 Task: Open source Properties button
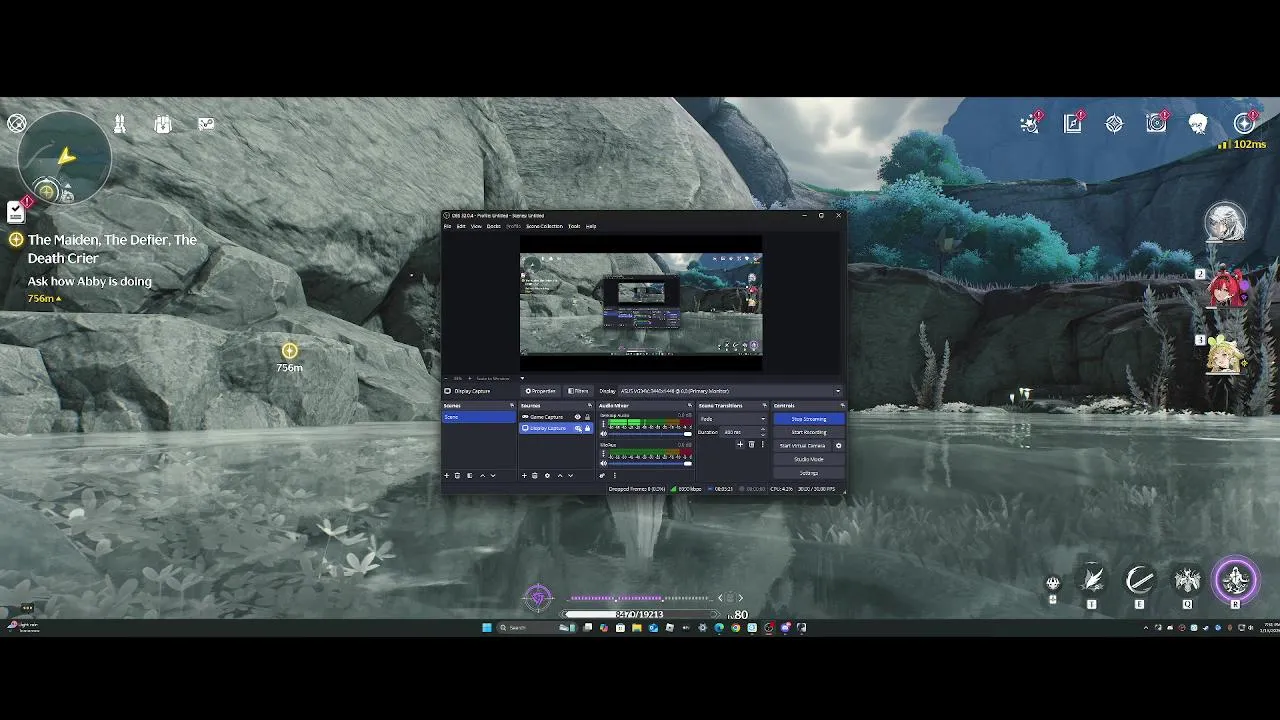coord(541,391)
